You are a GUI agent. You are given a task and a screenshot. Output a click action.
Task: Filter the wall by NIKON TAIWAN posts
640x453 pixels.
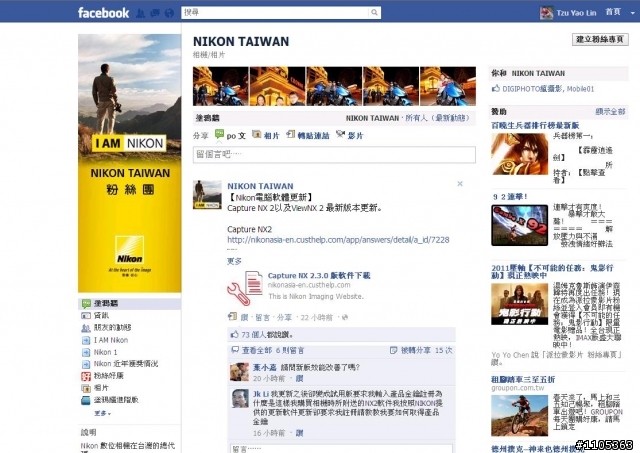[x=372, y=118]
